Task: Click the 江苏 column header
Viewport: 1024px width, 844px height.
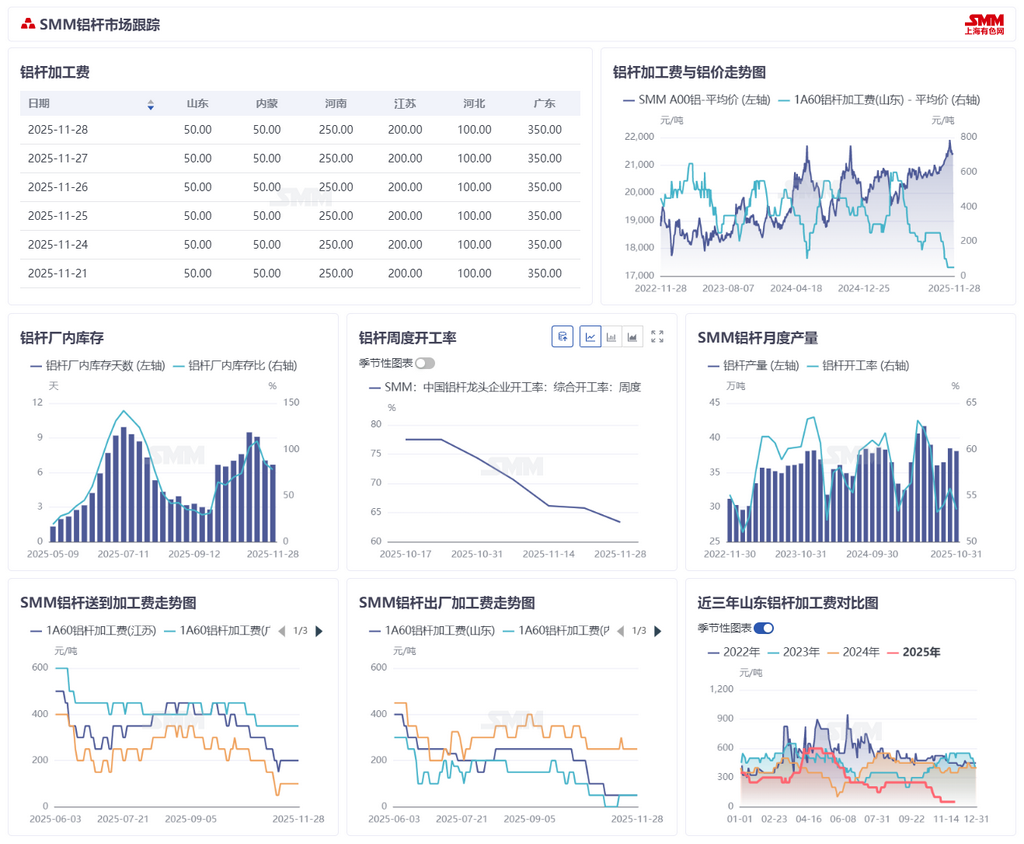Action: pyautogui.click(x=405, y=104)
